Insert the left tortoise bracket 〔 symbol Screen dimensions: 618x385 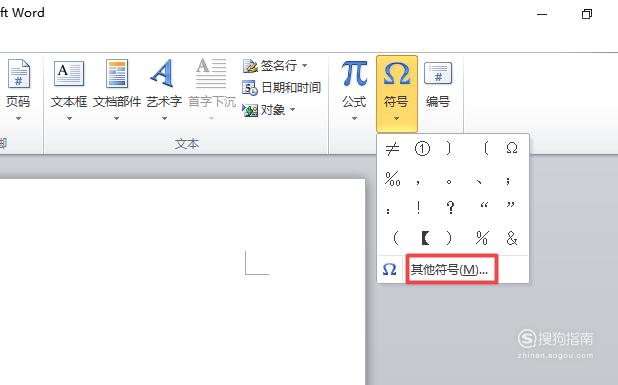(486, 148)
